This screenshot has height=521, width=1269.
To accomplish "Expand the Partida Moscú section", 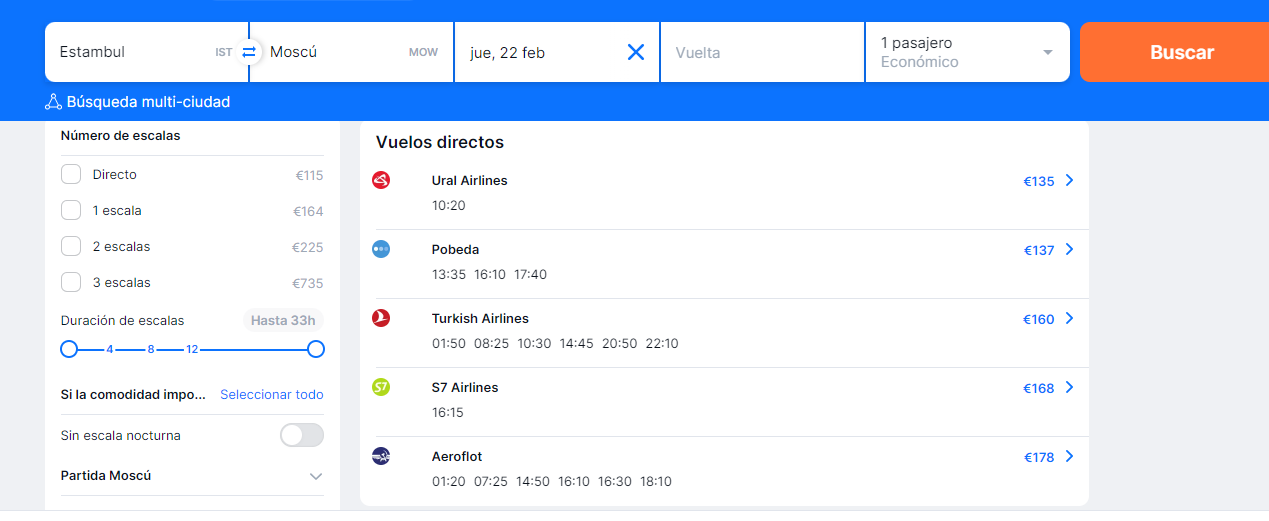I will click(192, 476).
